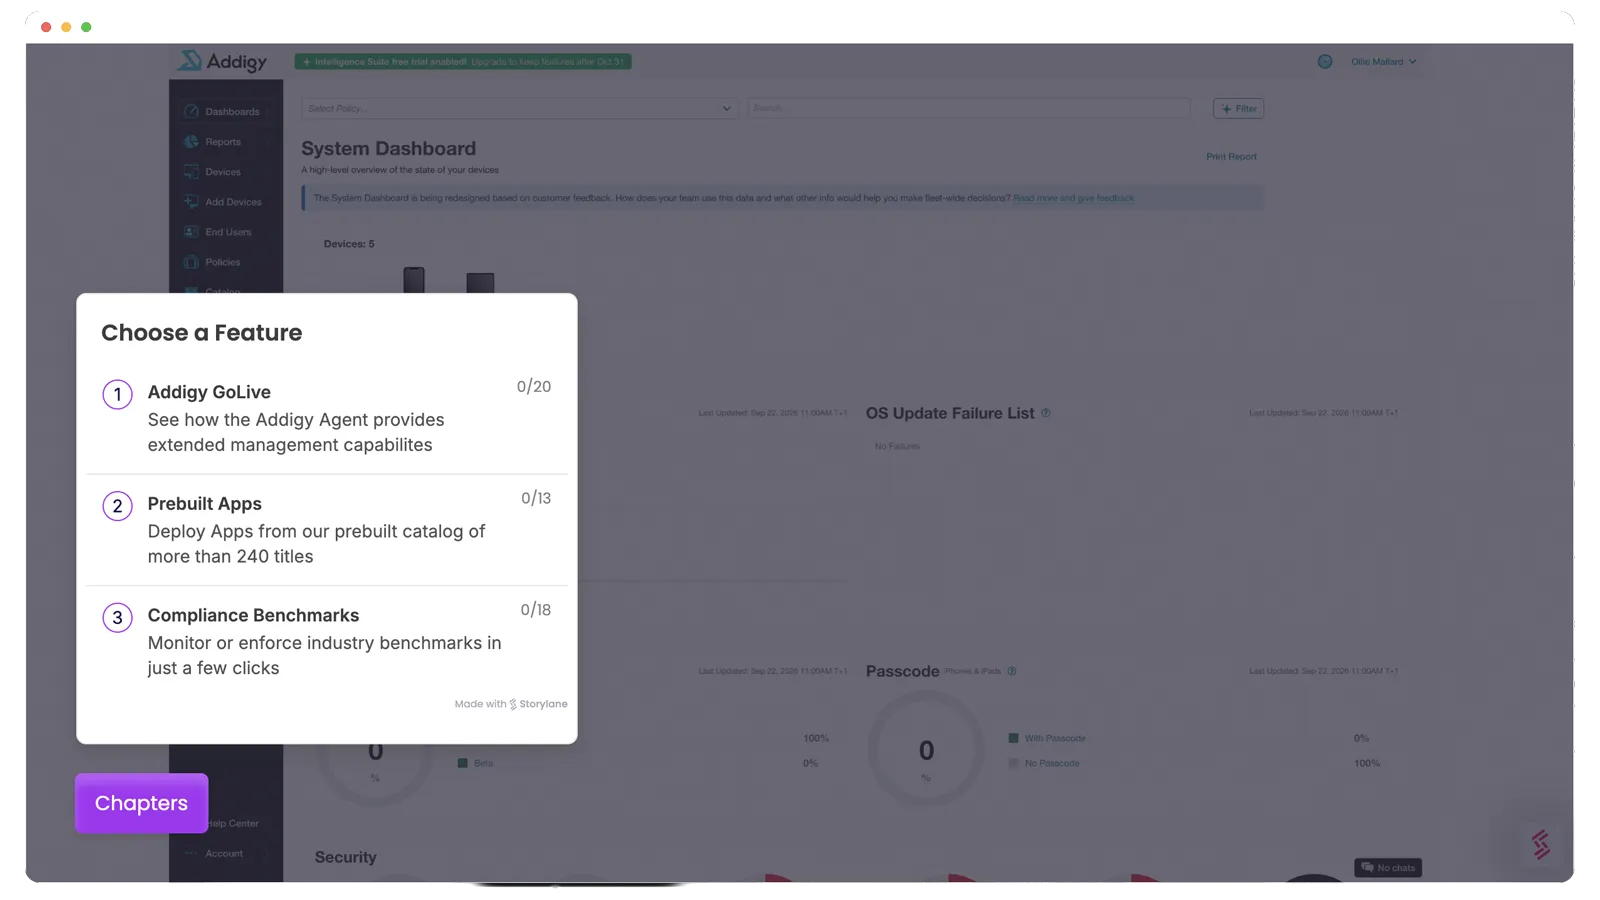Click the user avatar icon
The height and width of the screenshot is (900, 1600).
1325,62
